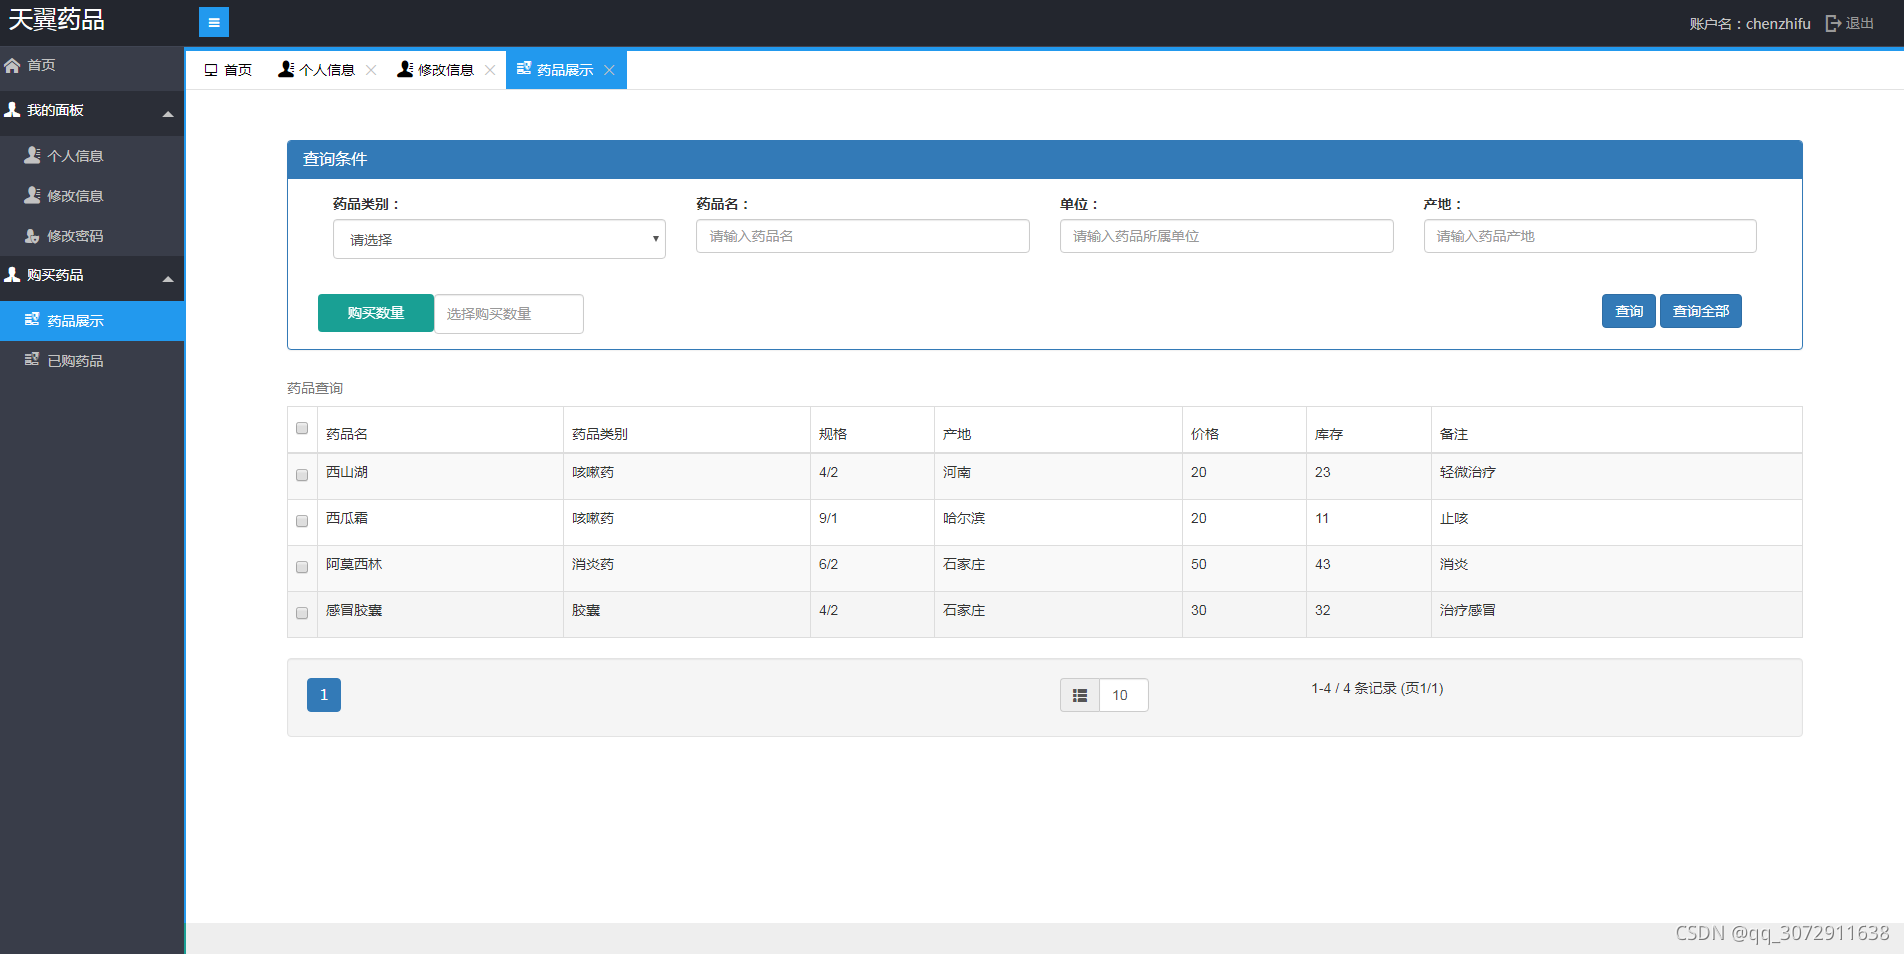Click the account name chenzhifu
This screenshot has height=954, width=1904.
pyautogui.click(x=1778, y=23)
